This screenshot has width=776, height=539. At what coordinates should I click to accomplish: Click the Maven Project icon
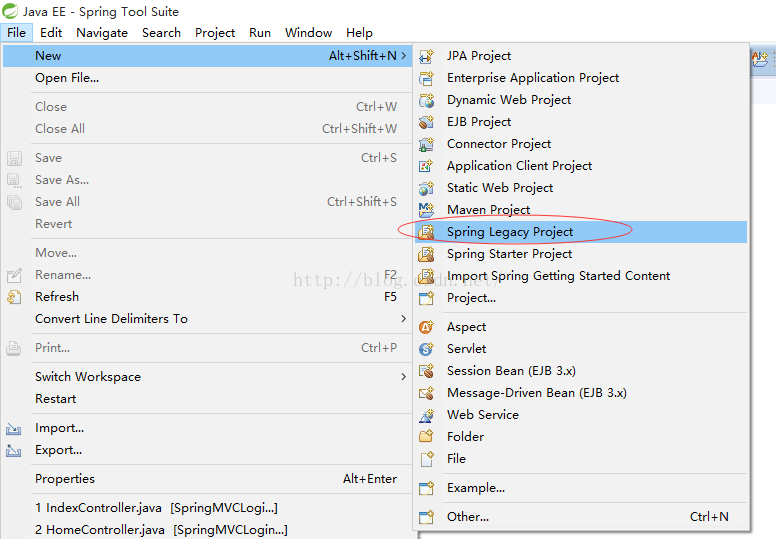point(426,210)
